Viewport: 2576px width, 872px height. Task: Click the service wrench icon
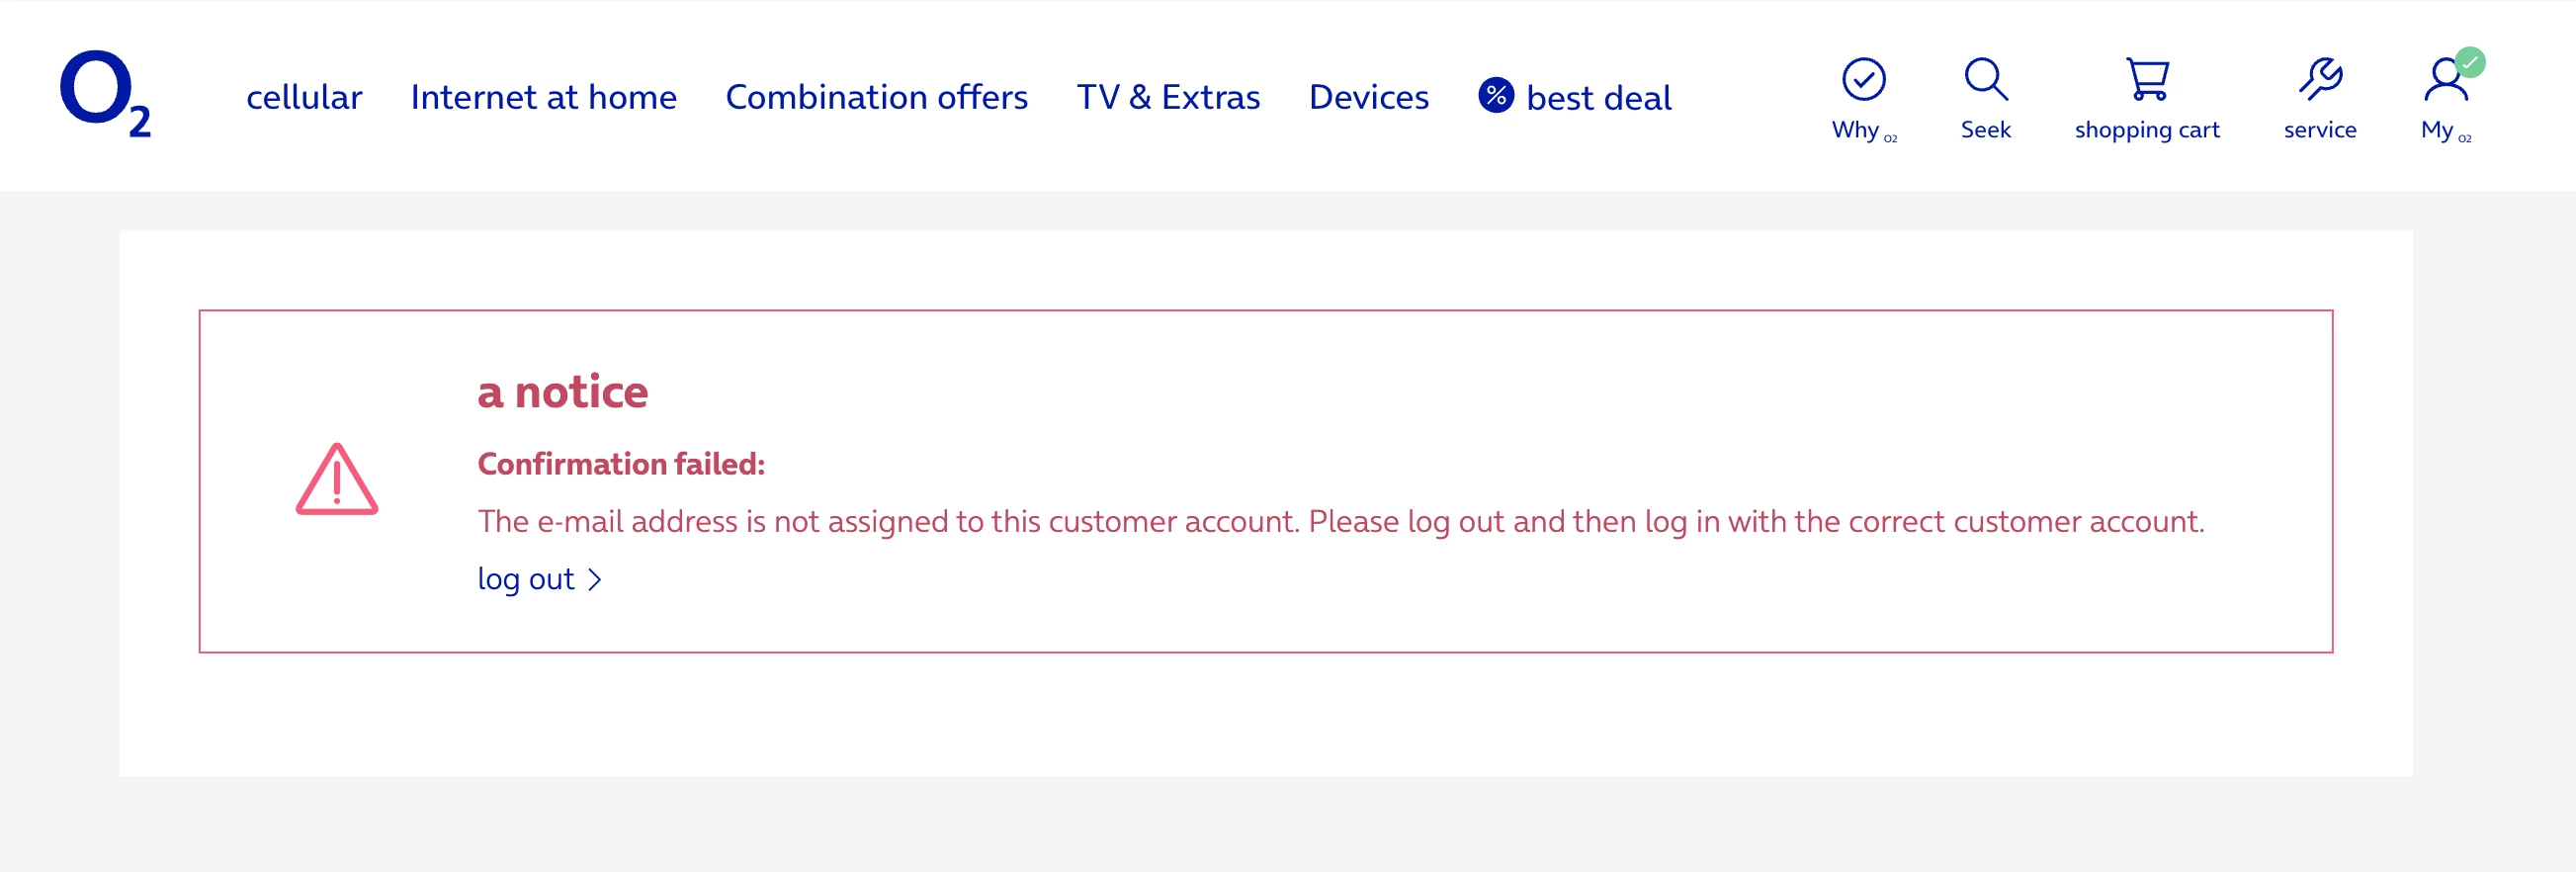tap(2319, 79)
